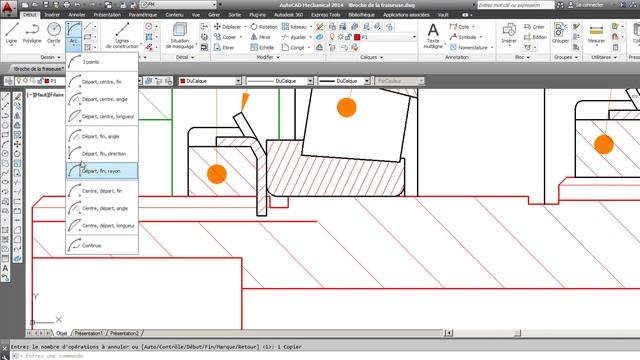Open Situation de masquage tool
Viewport: 640px width, 360px height.
pos(180,36)
